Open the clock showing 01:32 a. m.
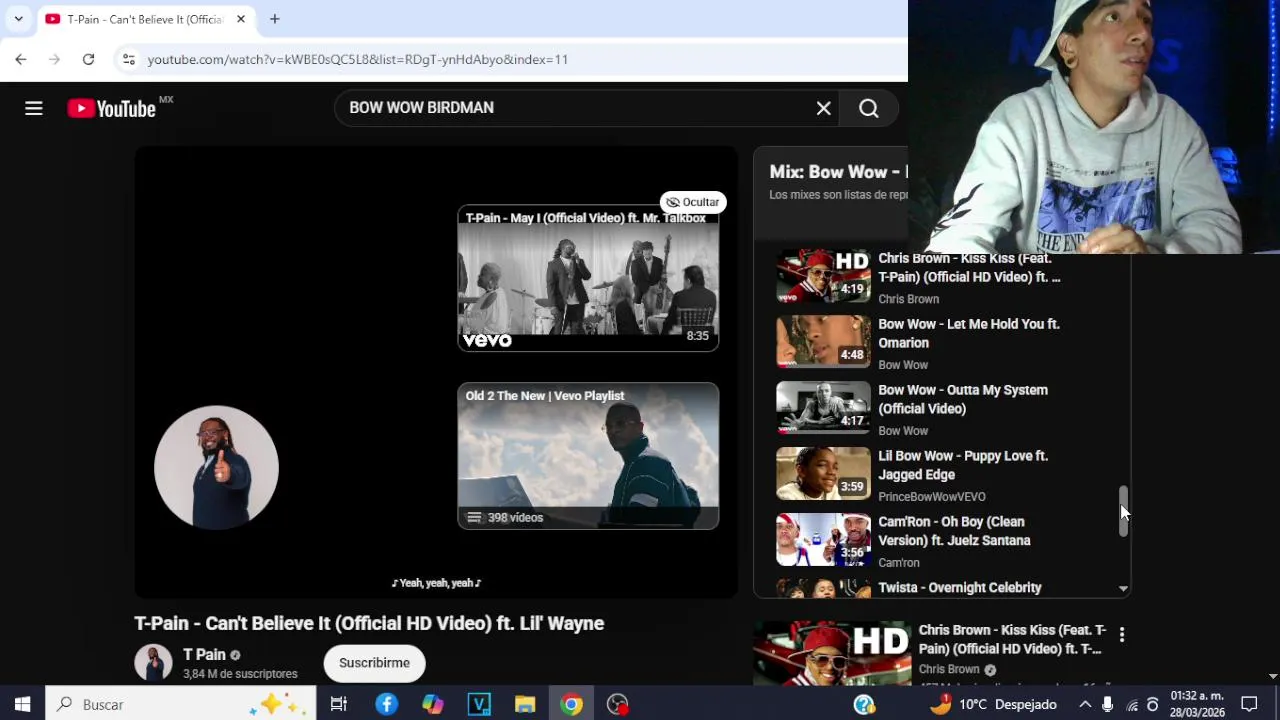This screenshot has height=720, width=1280. point(1197,704)
